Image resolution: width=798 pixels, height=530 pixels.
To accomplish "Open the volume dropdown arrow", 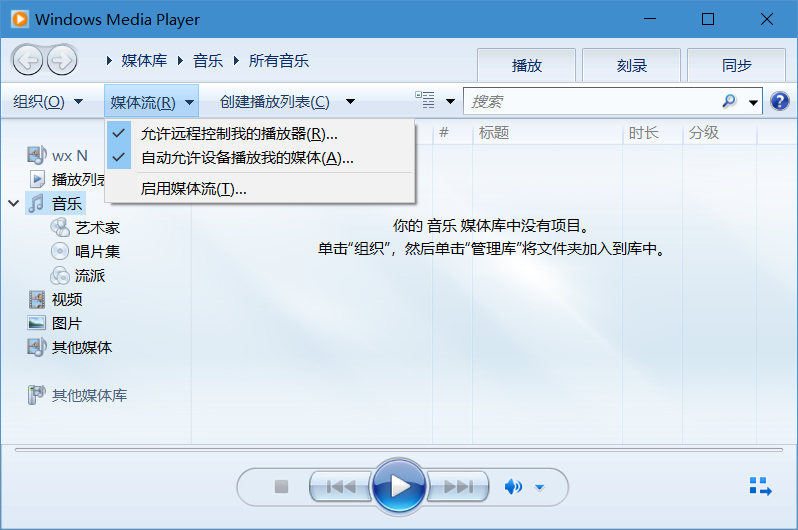I will pos(539,487).
